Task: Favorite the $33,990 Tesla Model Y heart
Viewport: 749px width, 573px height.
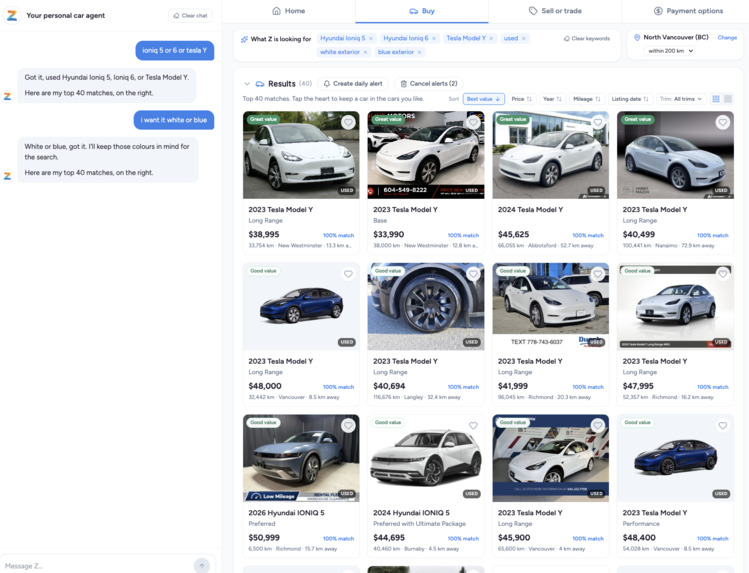Action: (473, 123)
